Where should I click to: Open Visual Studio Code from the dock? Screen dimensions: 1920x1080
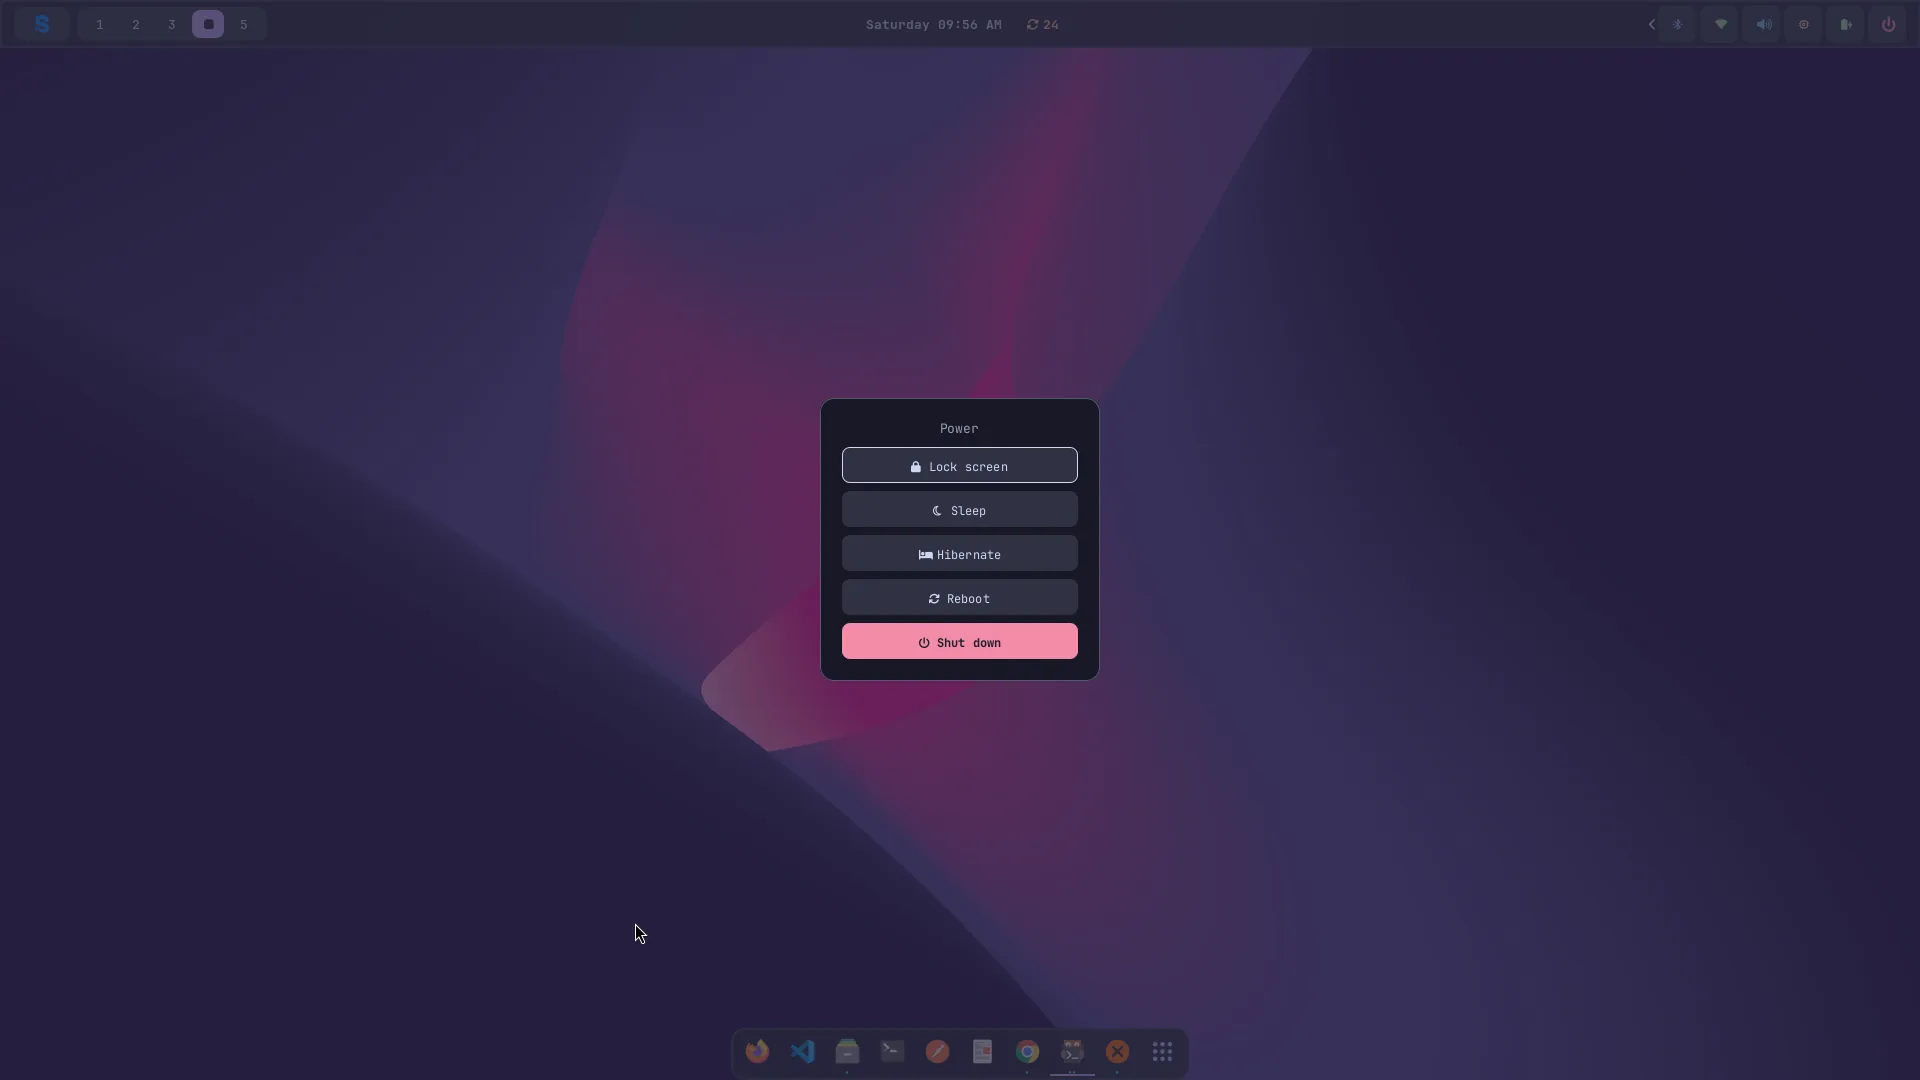pyautogui.click(x=802, y=1051)
